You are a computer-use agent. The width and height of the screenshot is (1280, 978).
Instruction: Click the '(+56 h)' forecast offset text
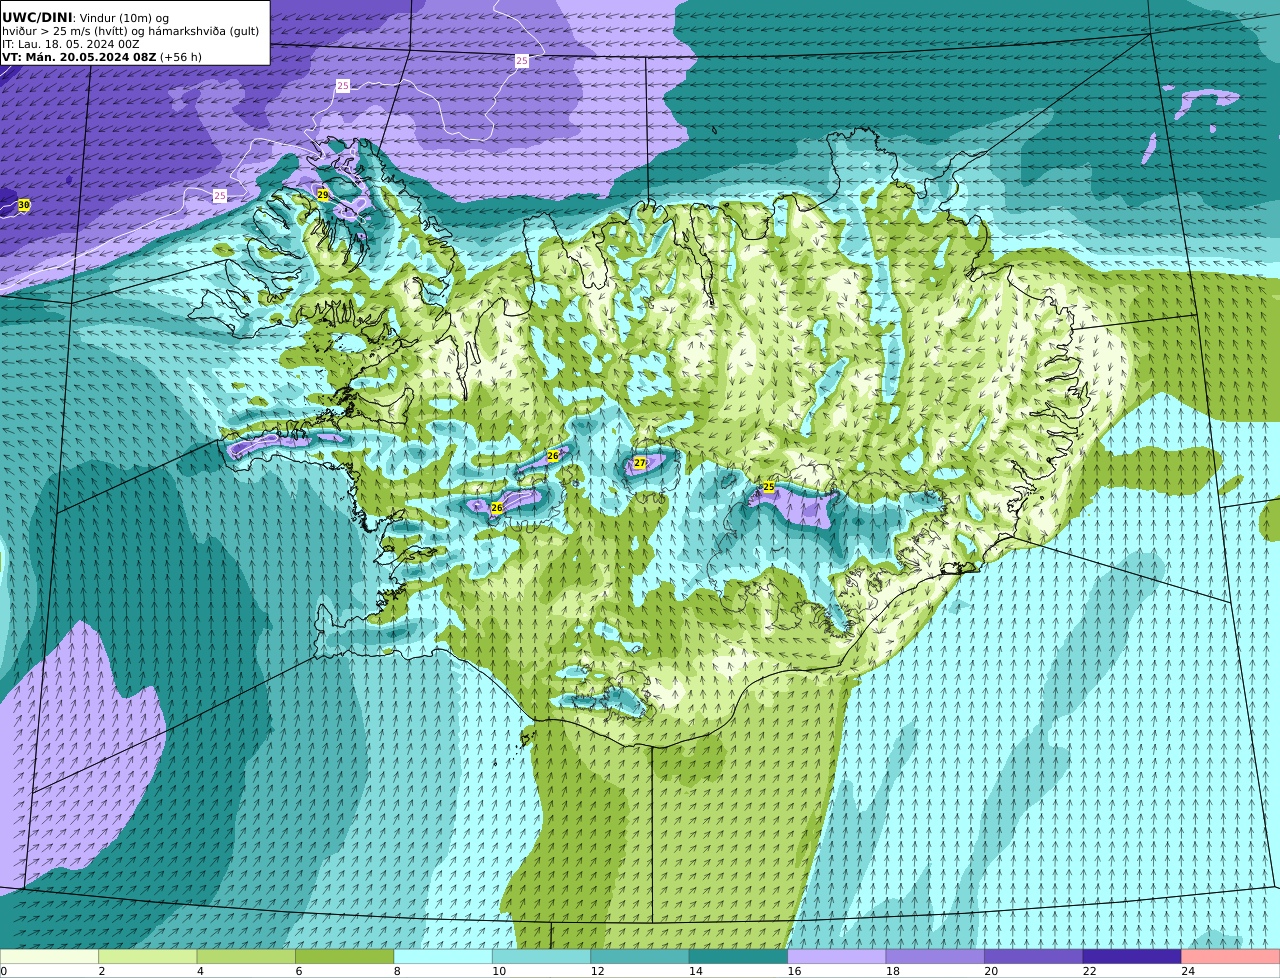pyautogui.click(x=181, y=57)
